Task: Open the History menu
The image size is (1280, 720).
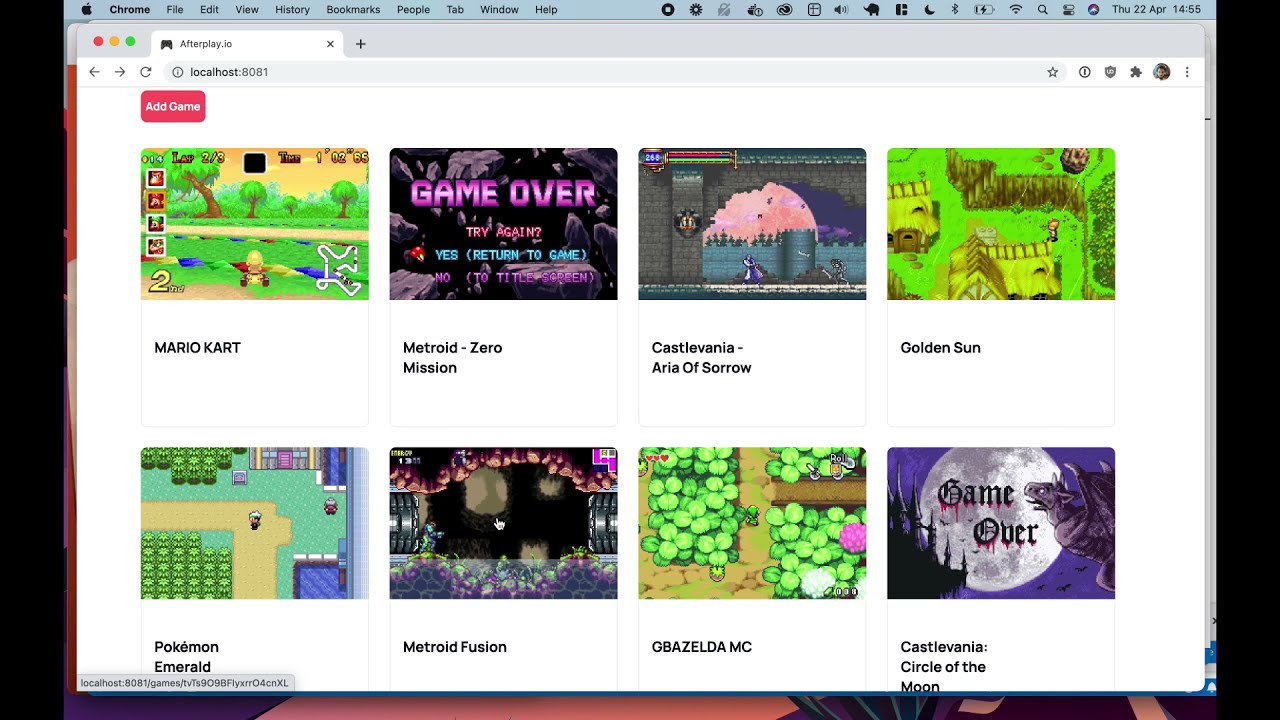Action: pyautogui.click(x=292, y=9)
